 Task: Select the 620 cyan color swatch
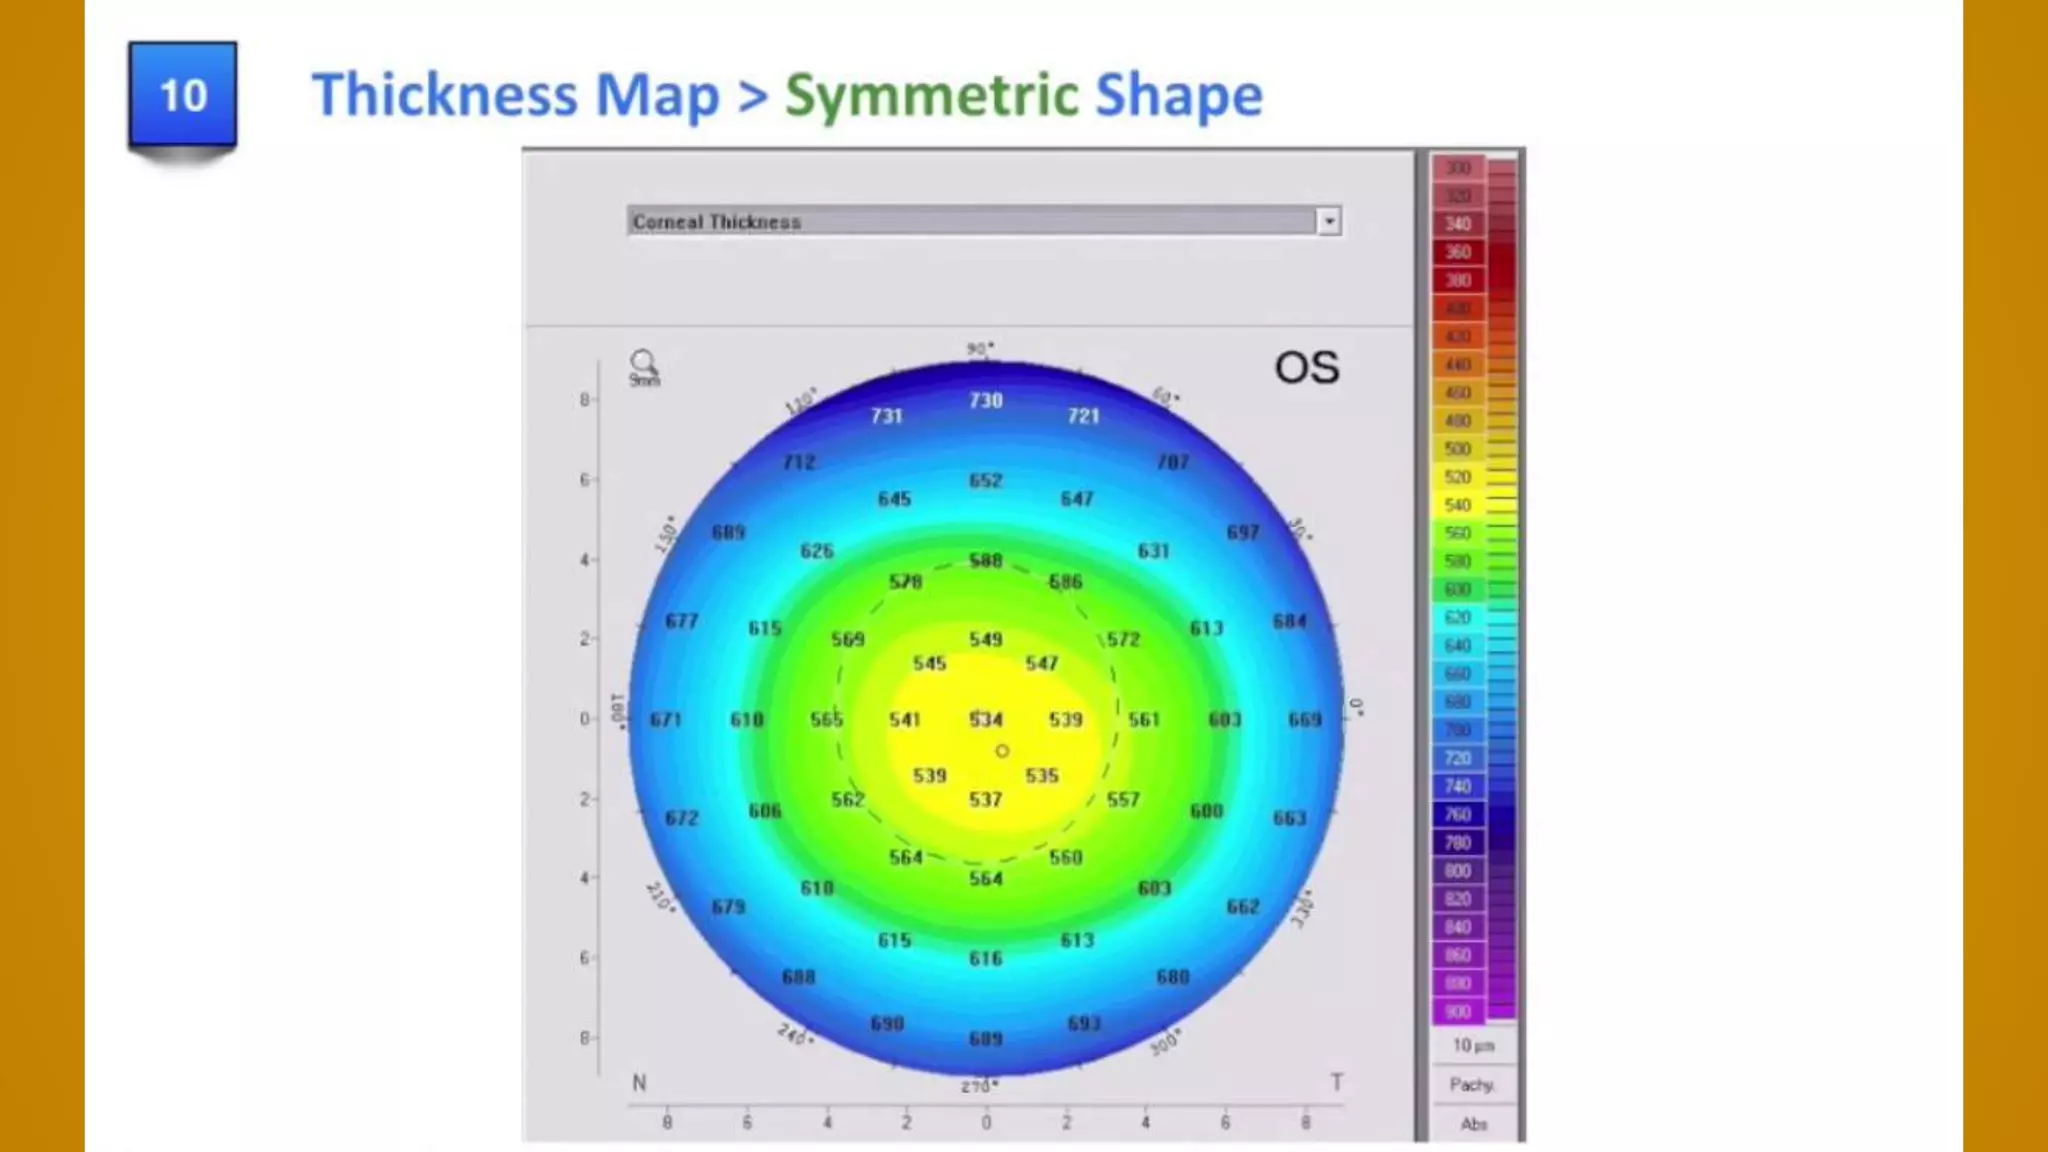1458,617
